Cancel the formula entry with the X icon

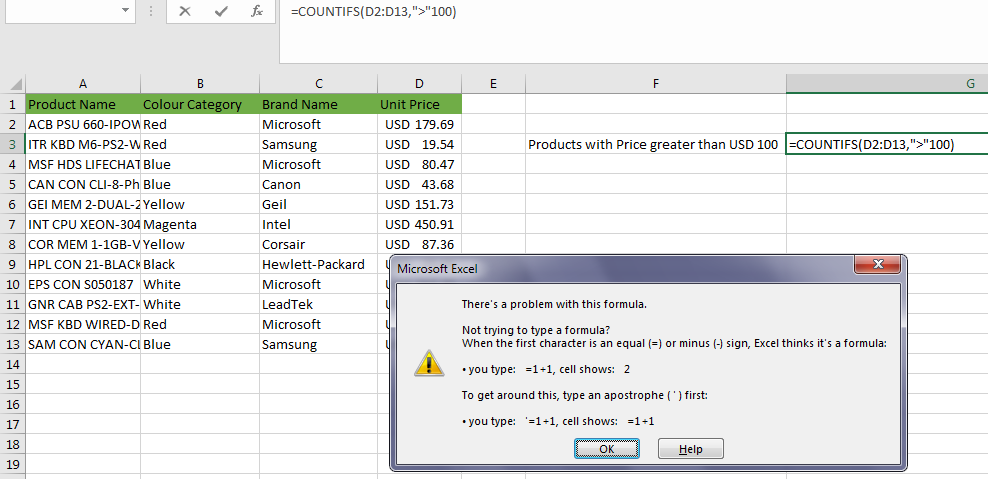pos(185,11)
